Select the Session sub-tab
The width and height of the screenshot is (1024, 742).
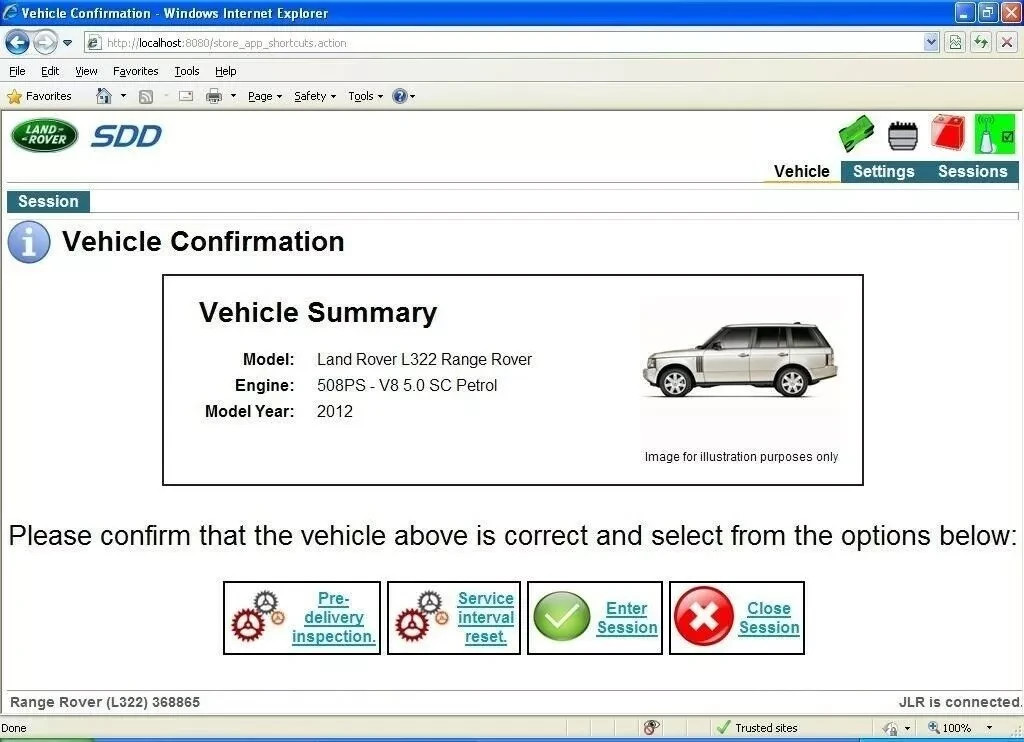pos(48,201)
